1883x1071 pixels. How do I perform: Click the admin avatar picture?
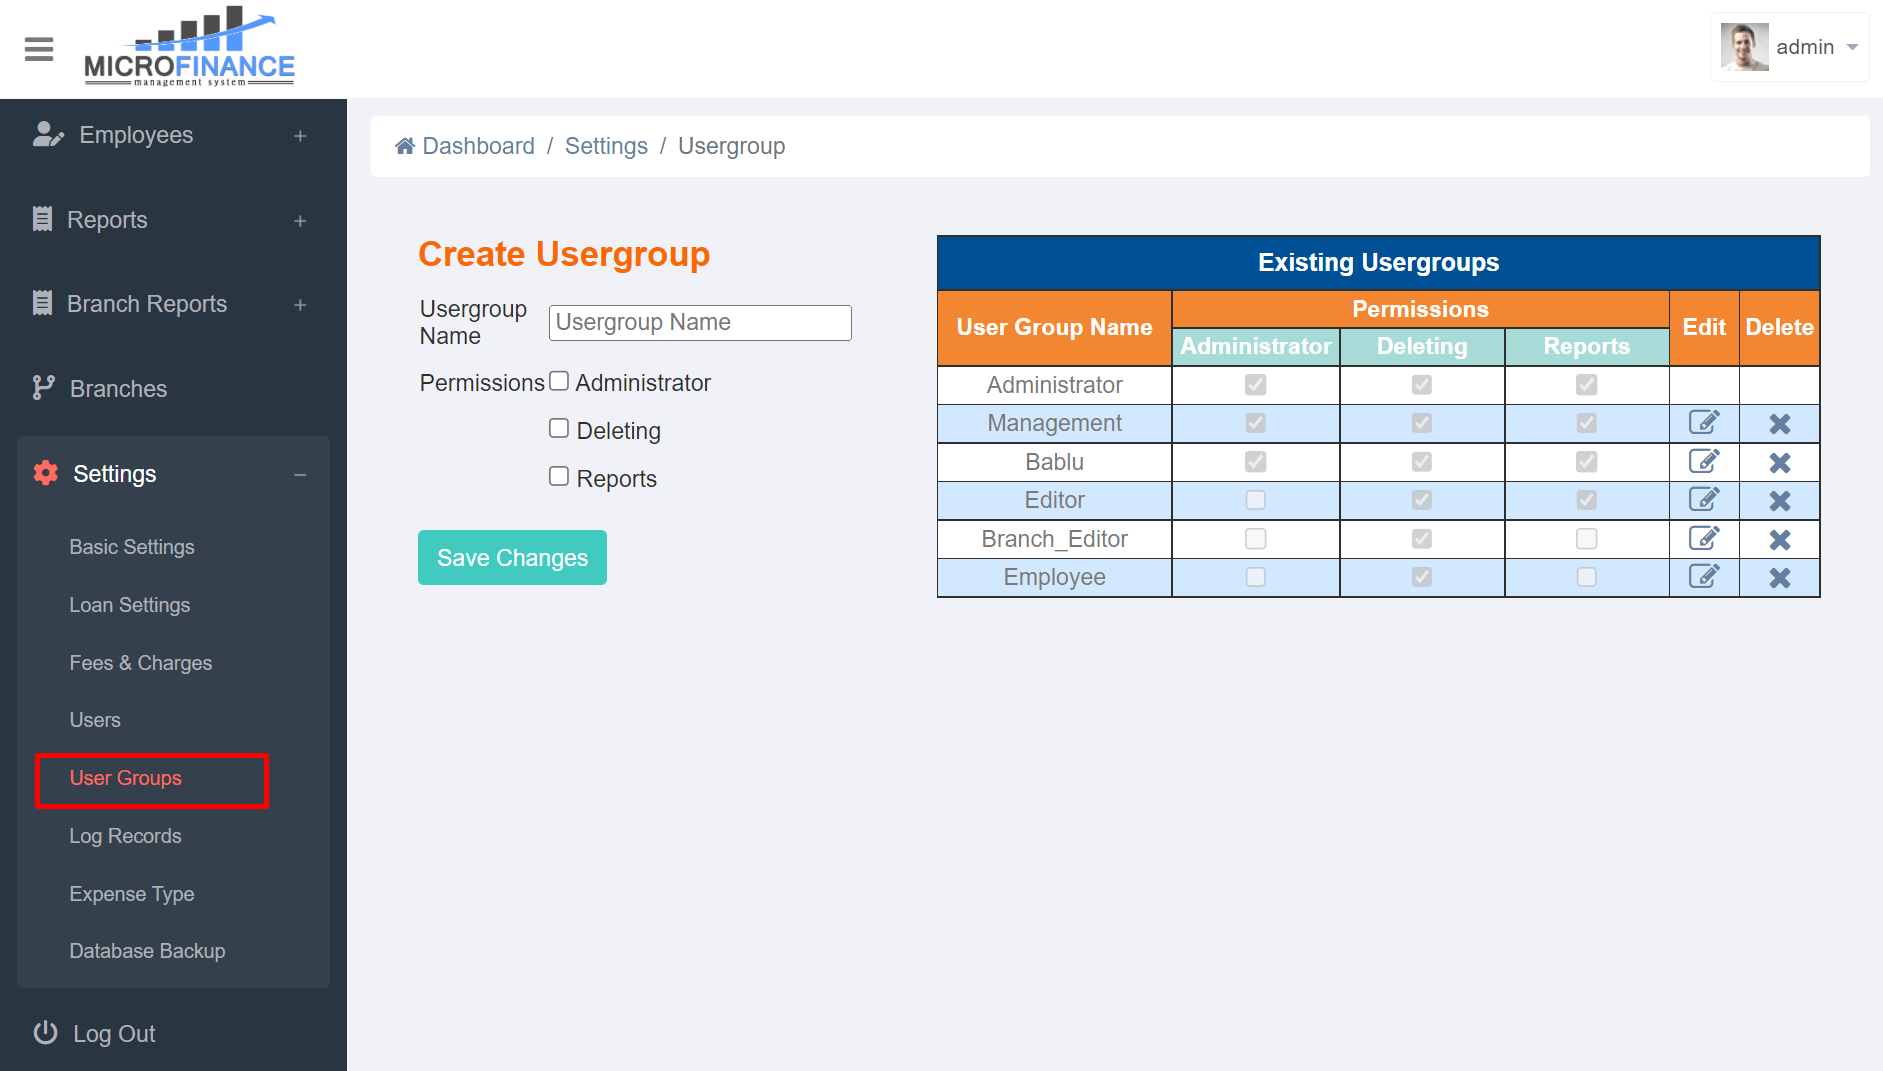click(1744, 47)
